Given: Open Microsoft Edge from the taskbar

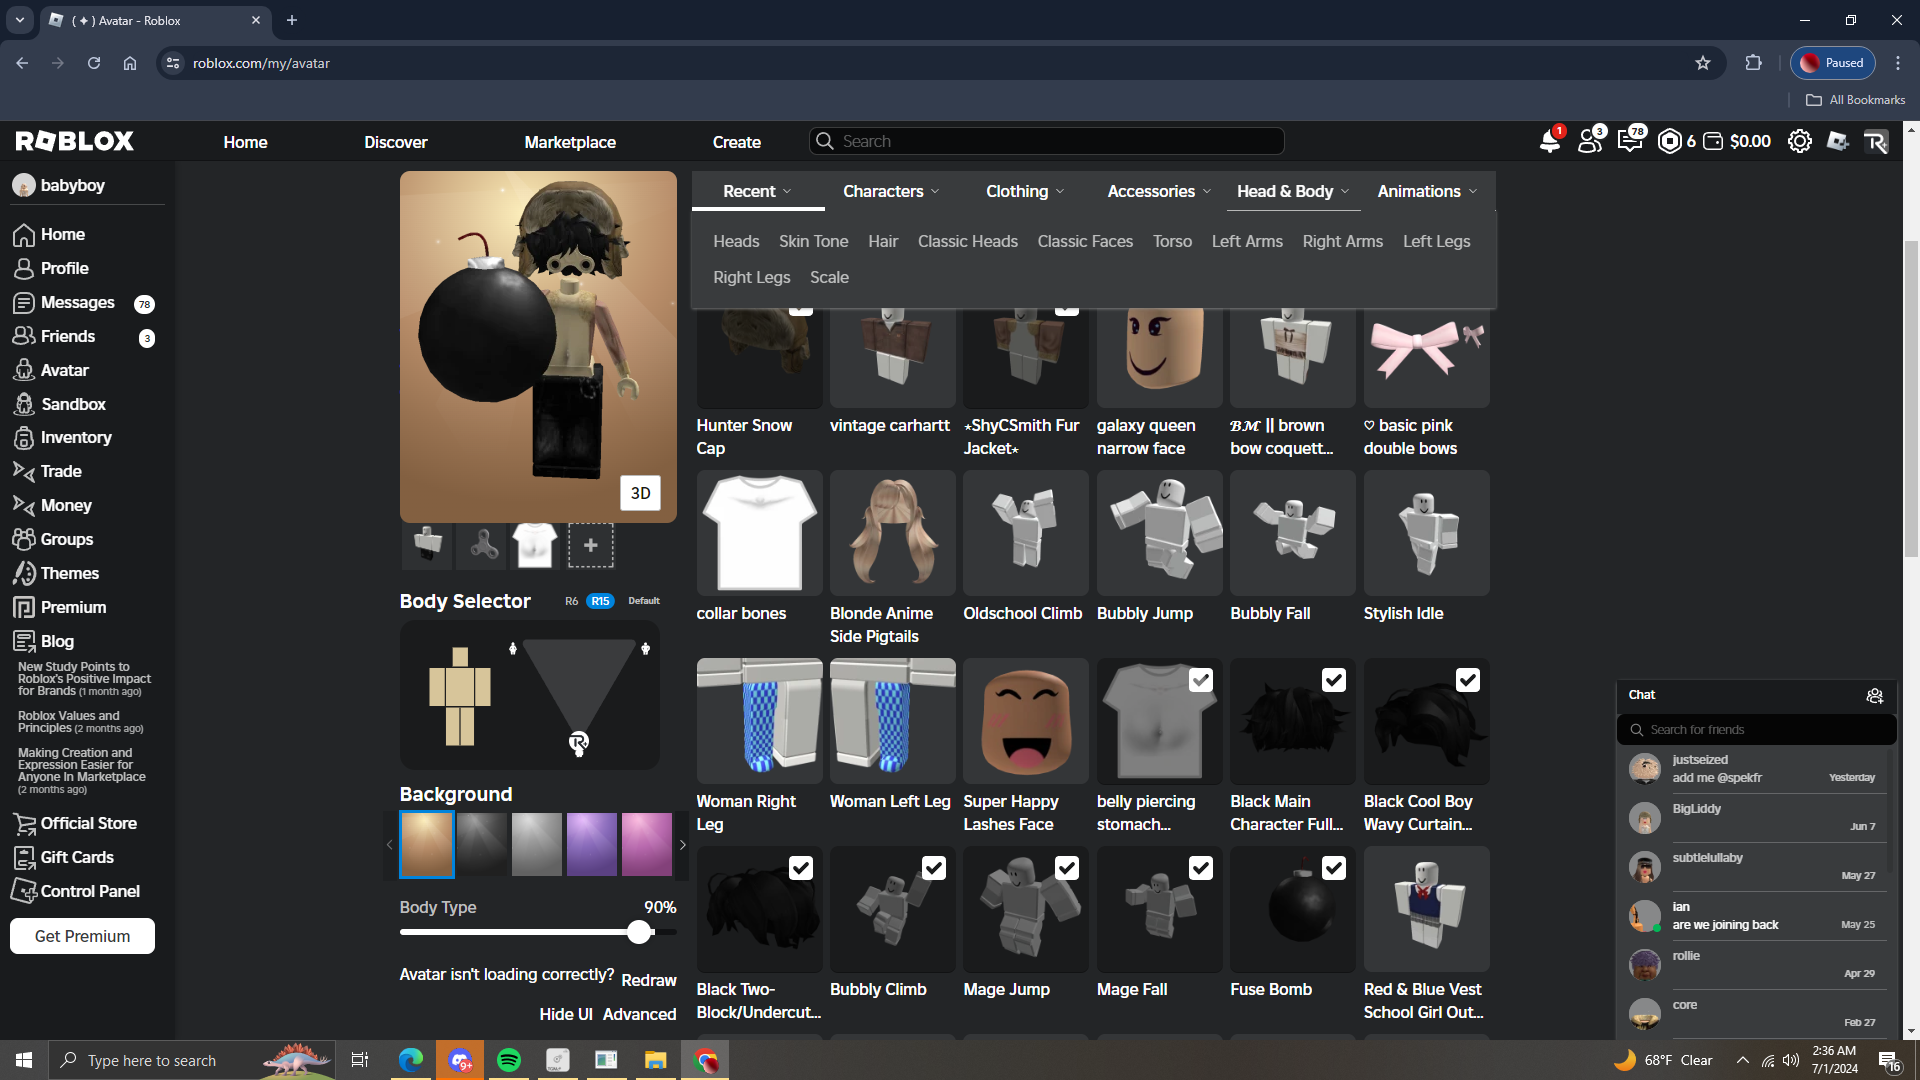Looking at the screenshot, I should pyautogui.click(x=411, y=1060).
